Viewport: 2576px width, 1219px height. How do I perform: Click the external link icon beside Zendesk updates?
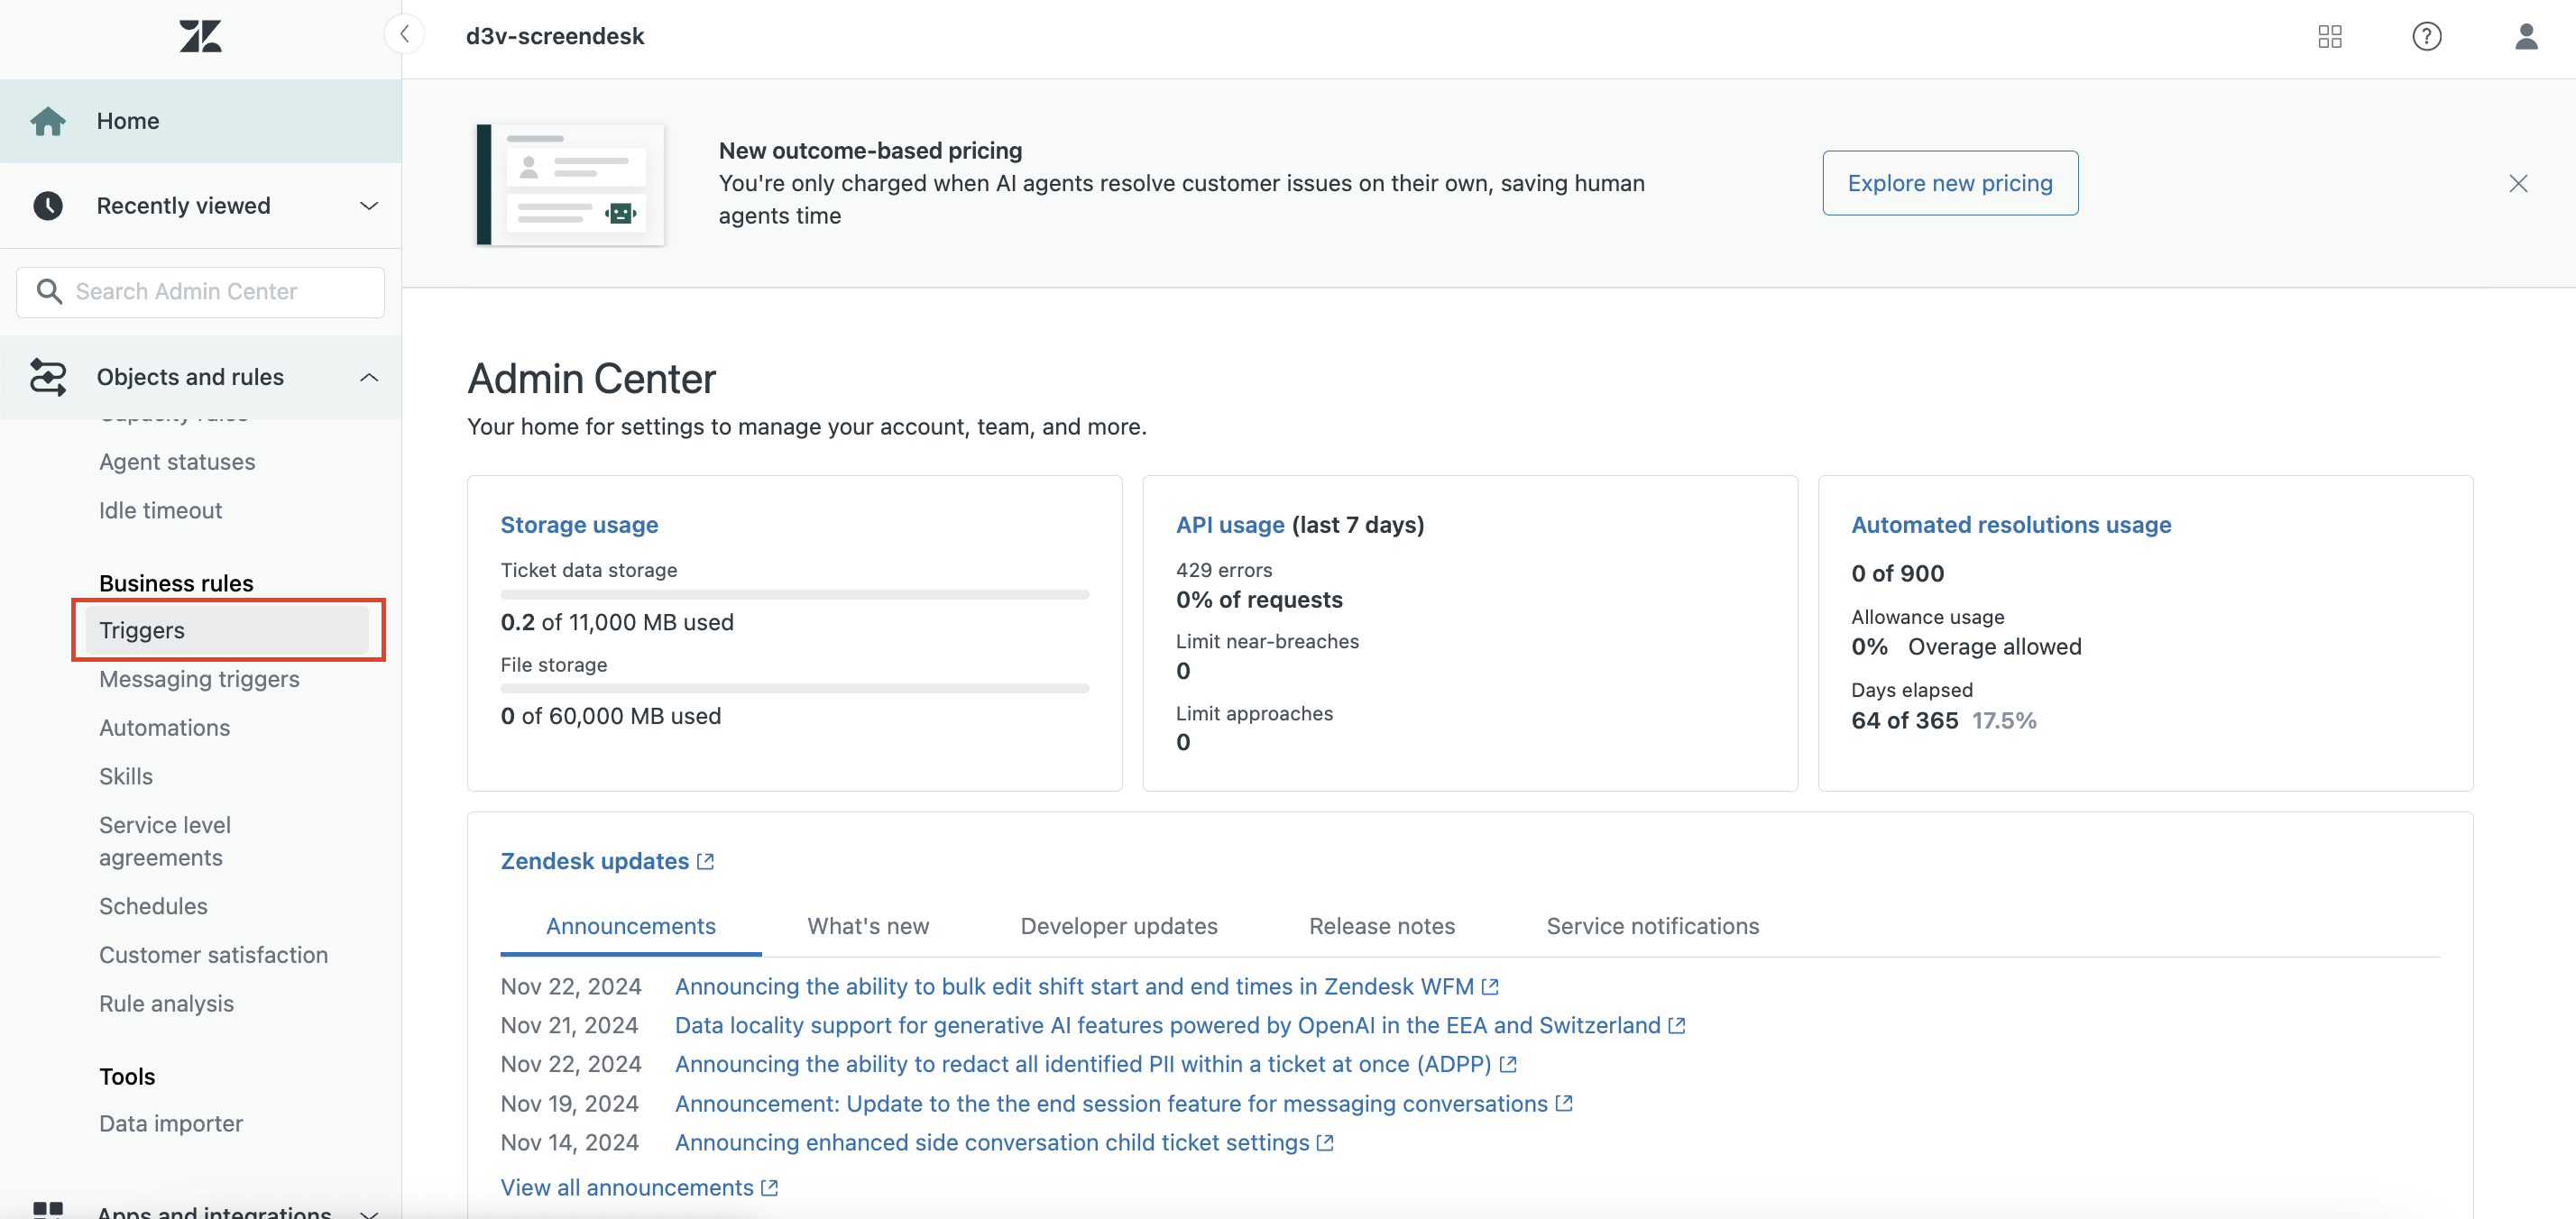(705, 861)
